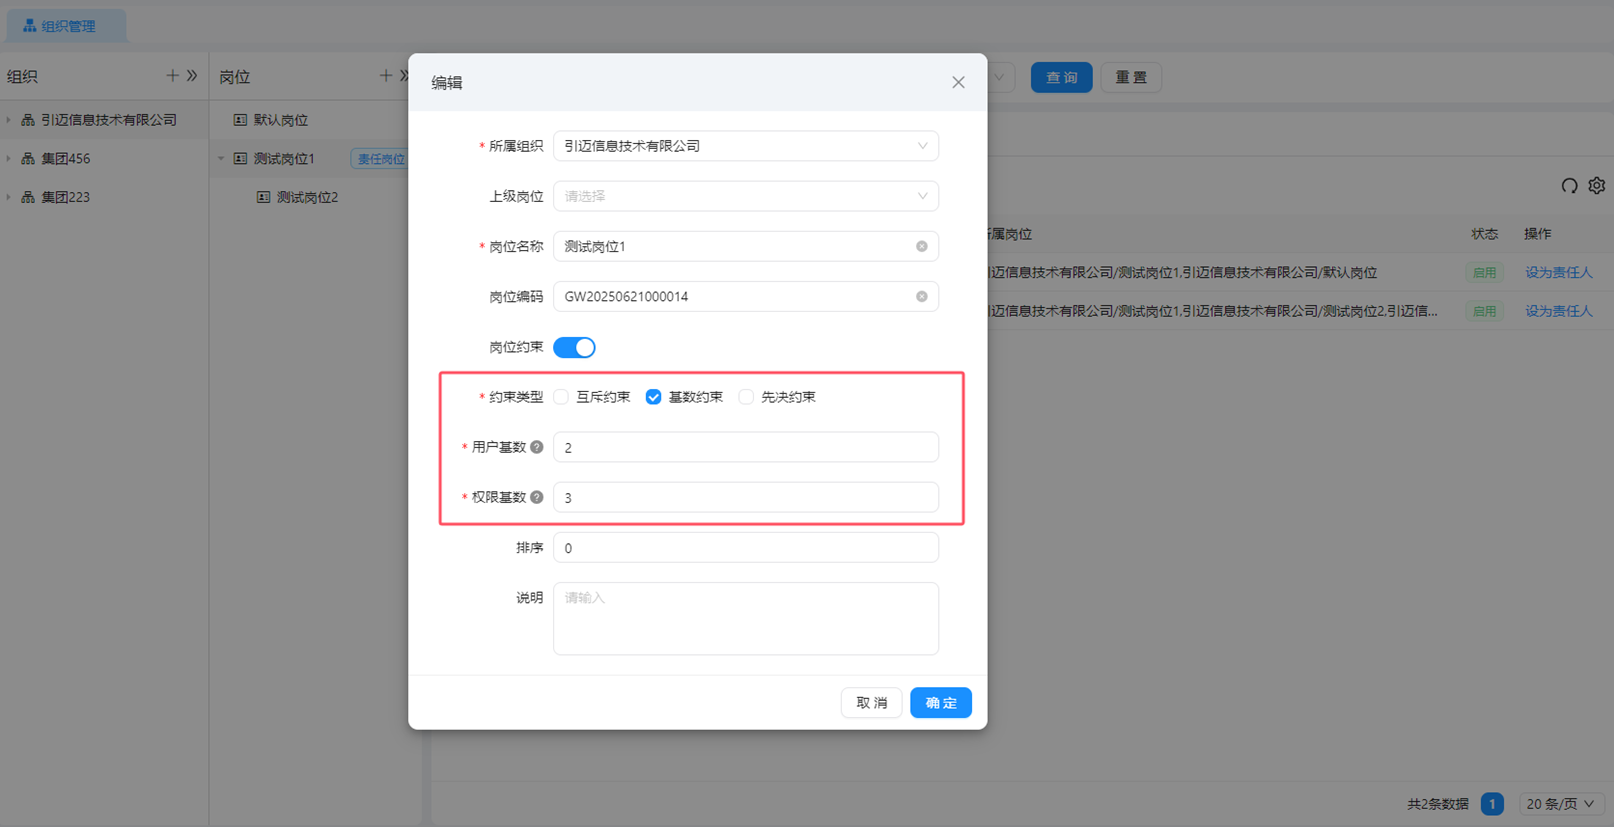
Task: Expand the 集团456 tree node
Action: [x=9, y=158]
